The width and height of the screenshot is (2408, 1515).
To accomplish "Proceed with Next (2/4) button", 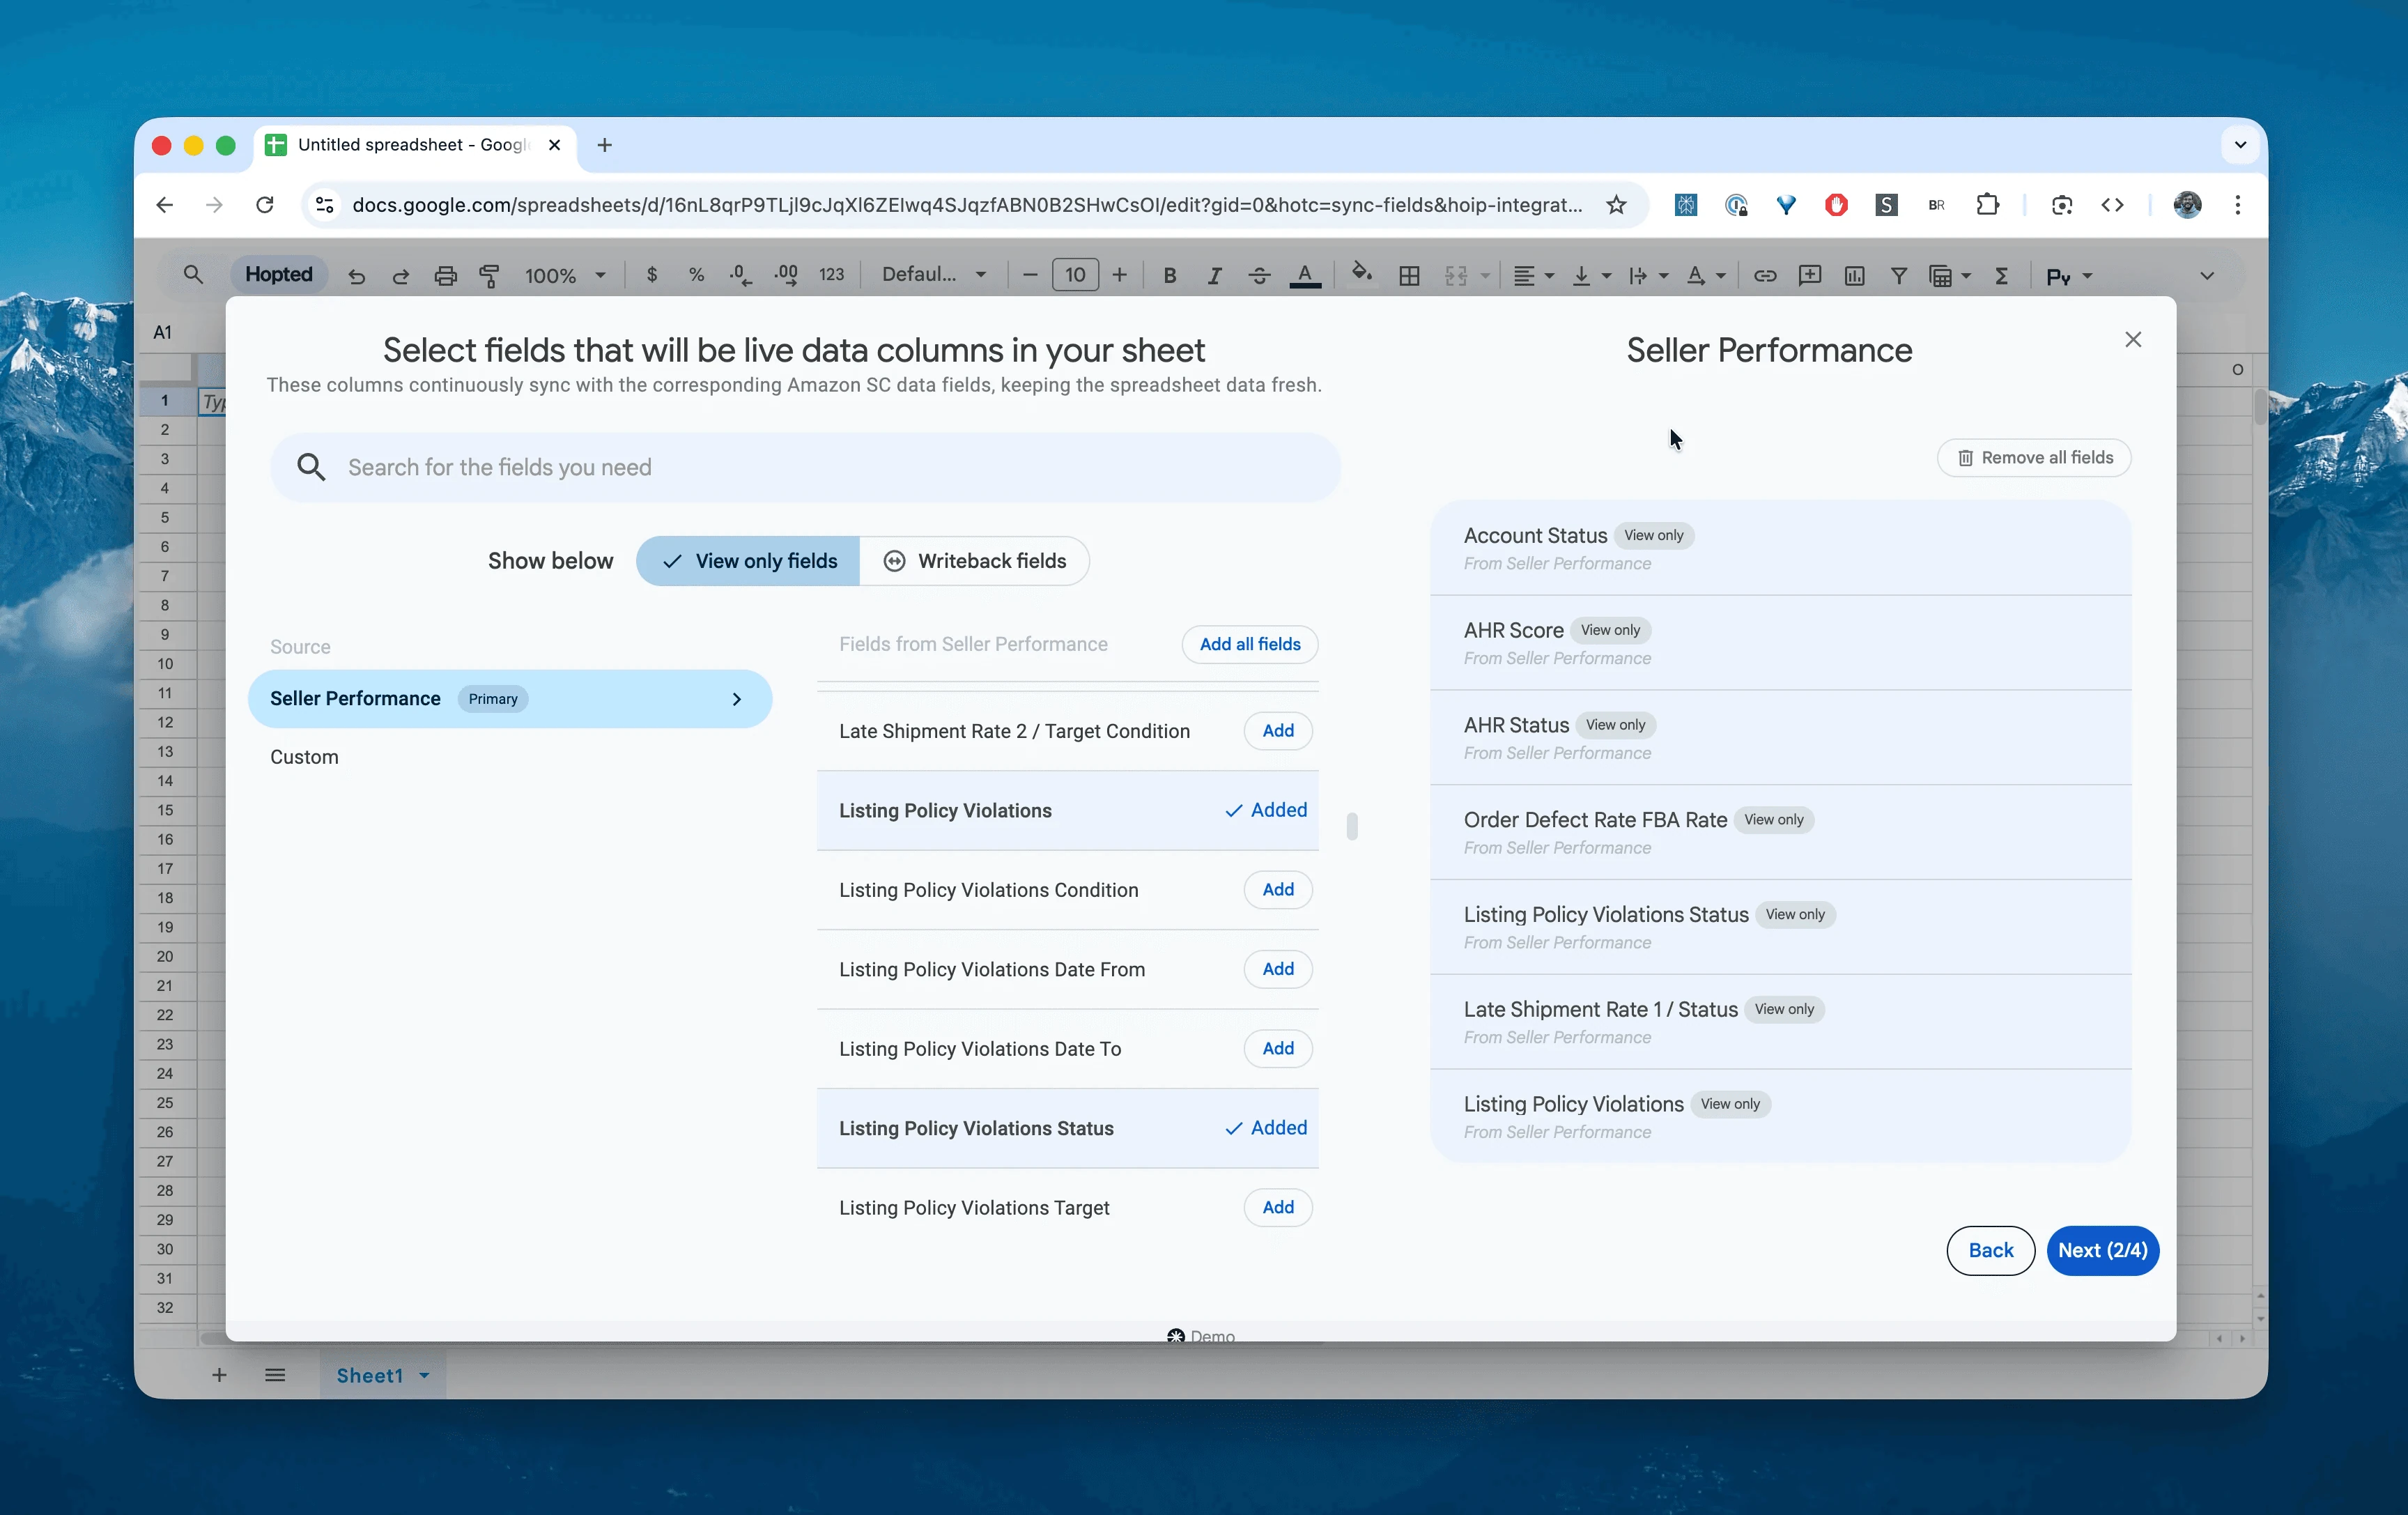I will point(2102,1251).
